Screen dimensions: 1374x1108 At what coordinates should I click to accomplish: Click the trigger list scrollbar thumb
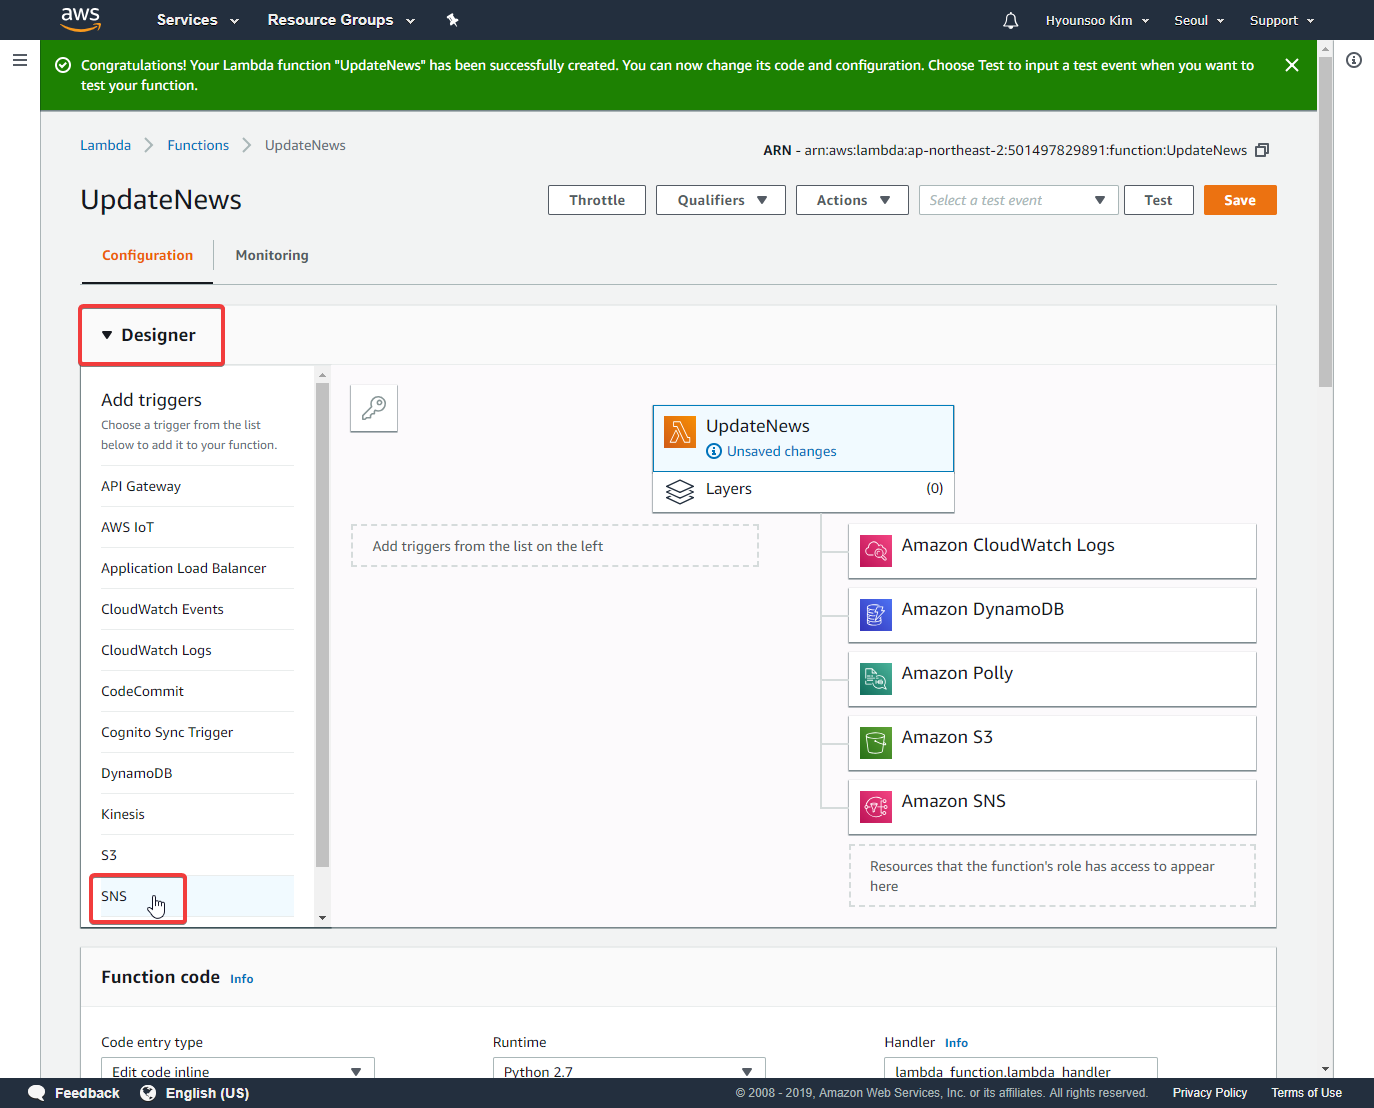click(322, 625)
